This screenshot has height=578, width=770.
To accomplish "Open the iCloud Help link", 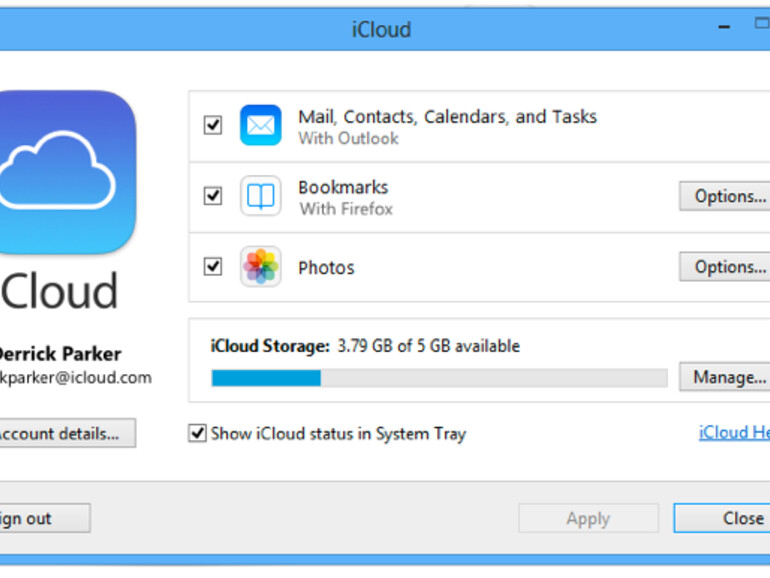I will tap(735, 433).
